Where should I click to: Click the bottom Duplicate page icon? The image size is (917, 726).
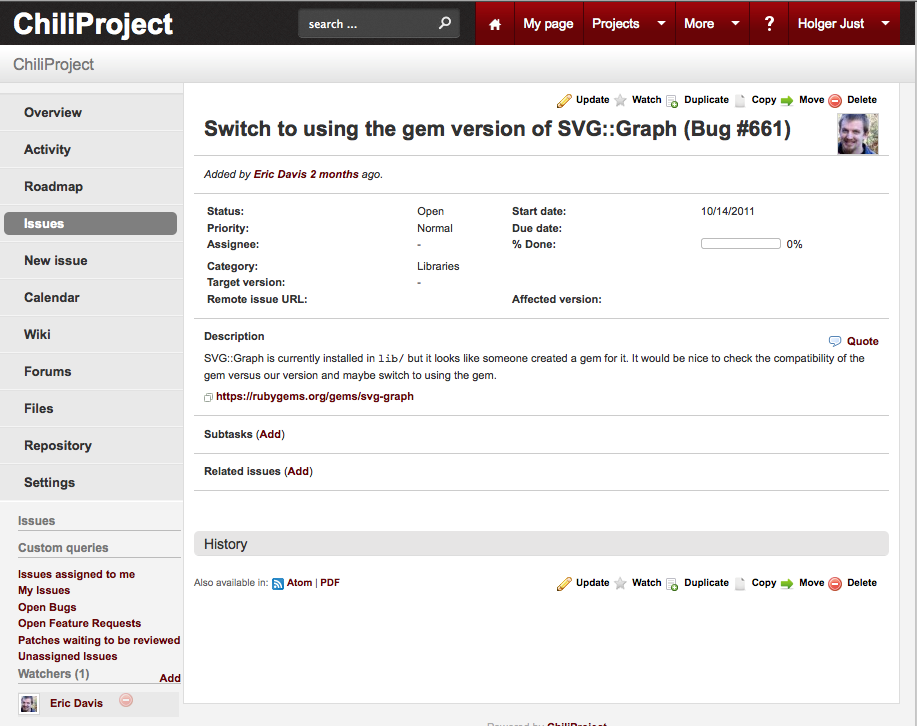coord(672,584)
